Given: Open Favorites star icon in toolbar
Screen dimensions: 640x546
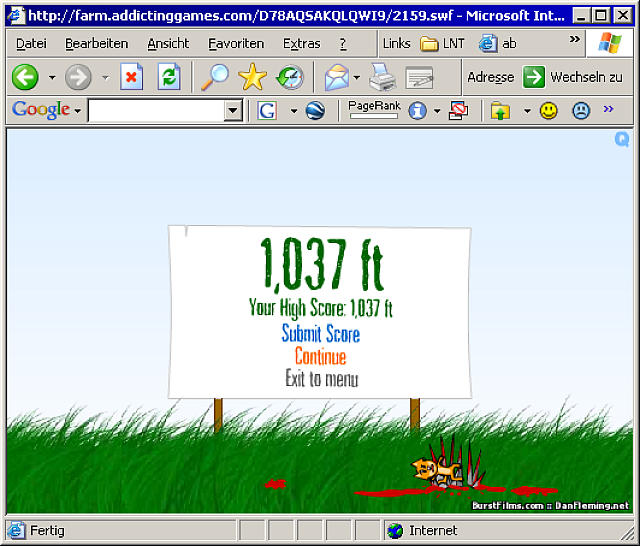Looking at the screenshot, I should pyautogui.click(x=252, y=77).
